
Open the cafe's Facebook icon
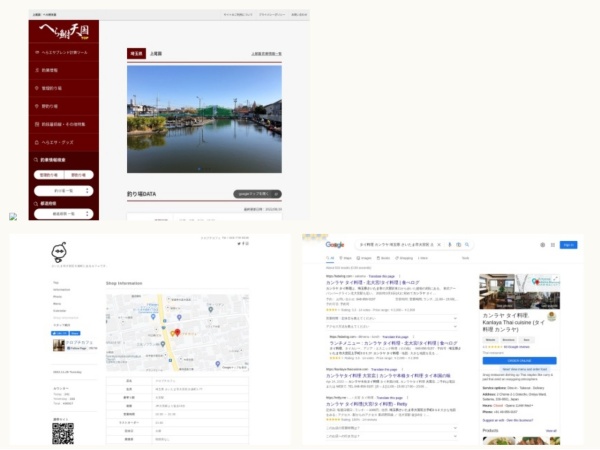click(x=243, y=243)
